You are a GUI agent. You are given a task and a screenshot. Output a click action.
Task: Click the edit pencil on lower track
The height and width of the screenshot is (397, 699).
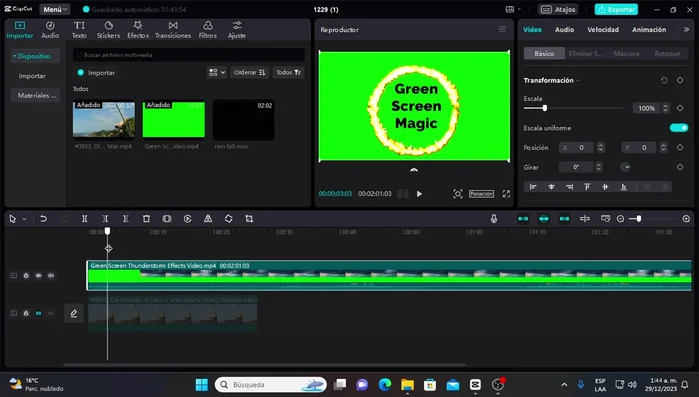(x=74, y=314)
